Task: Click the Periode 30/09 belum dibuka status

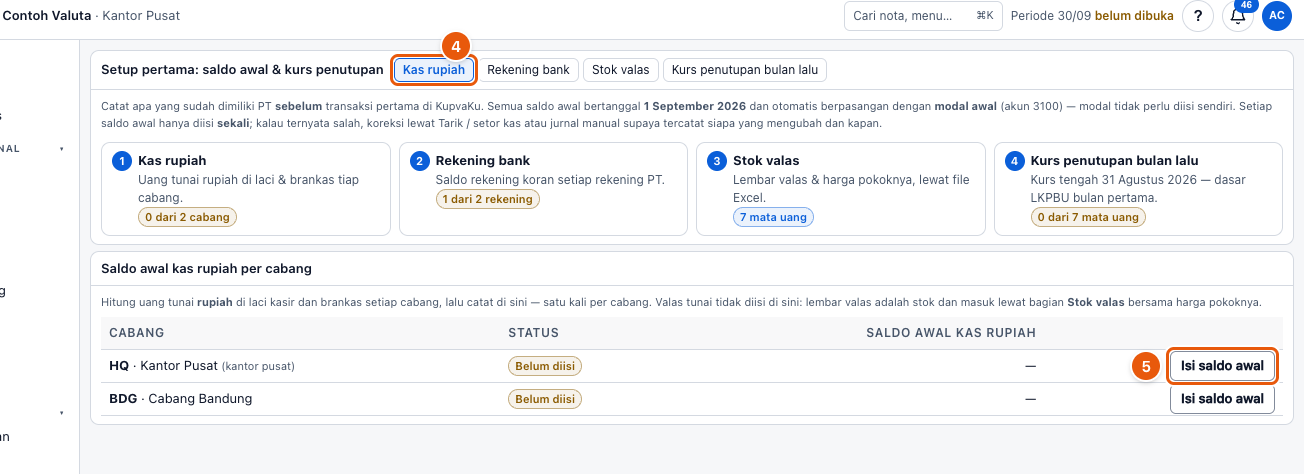Action: 1092,16
